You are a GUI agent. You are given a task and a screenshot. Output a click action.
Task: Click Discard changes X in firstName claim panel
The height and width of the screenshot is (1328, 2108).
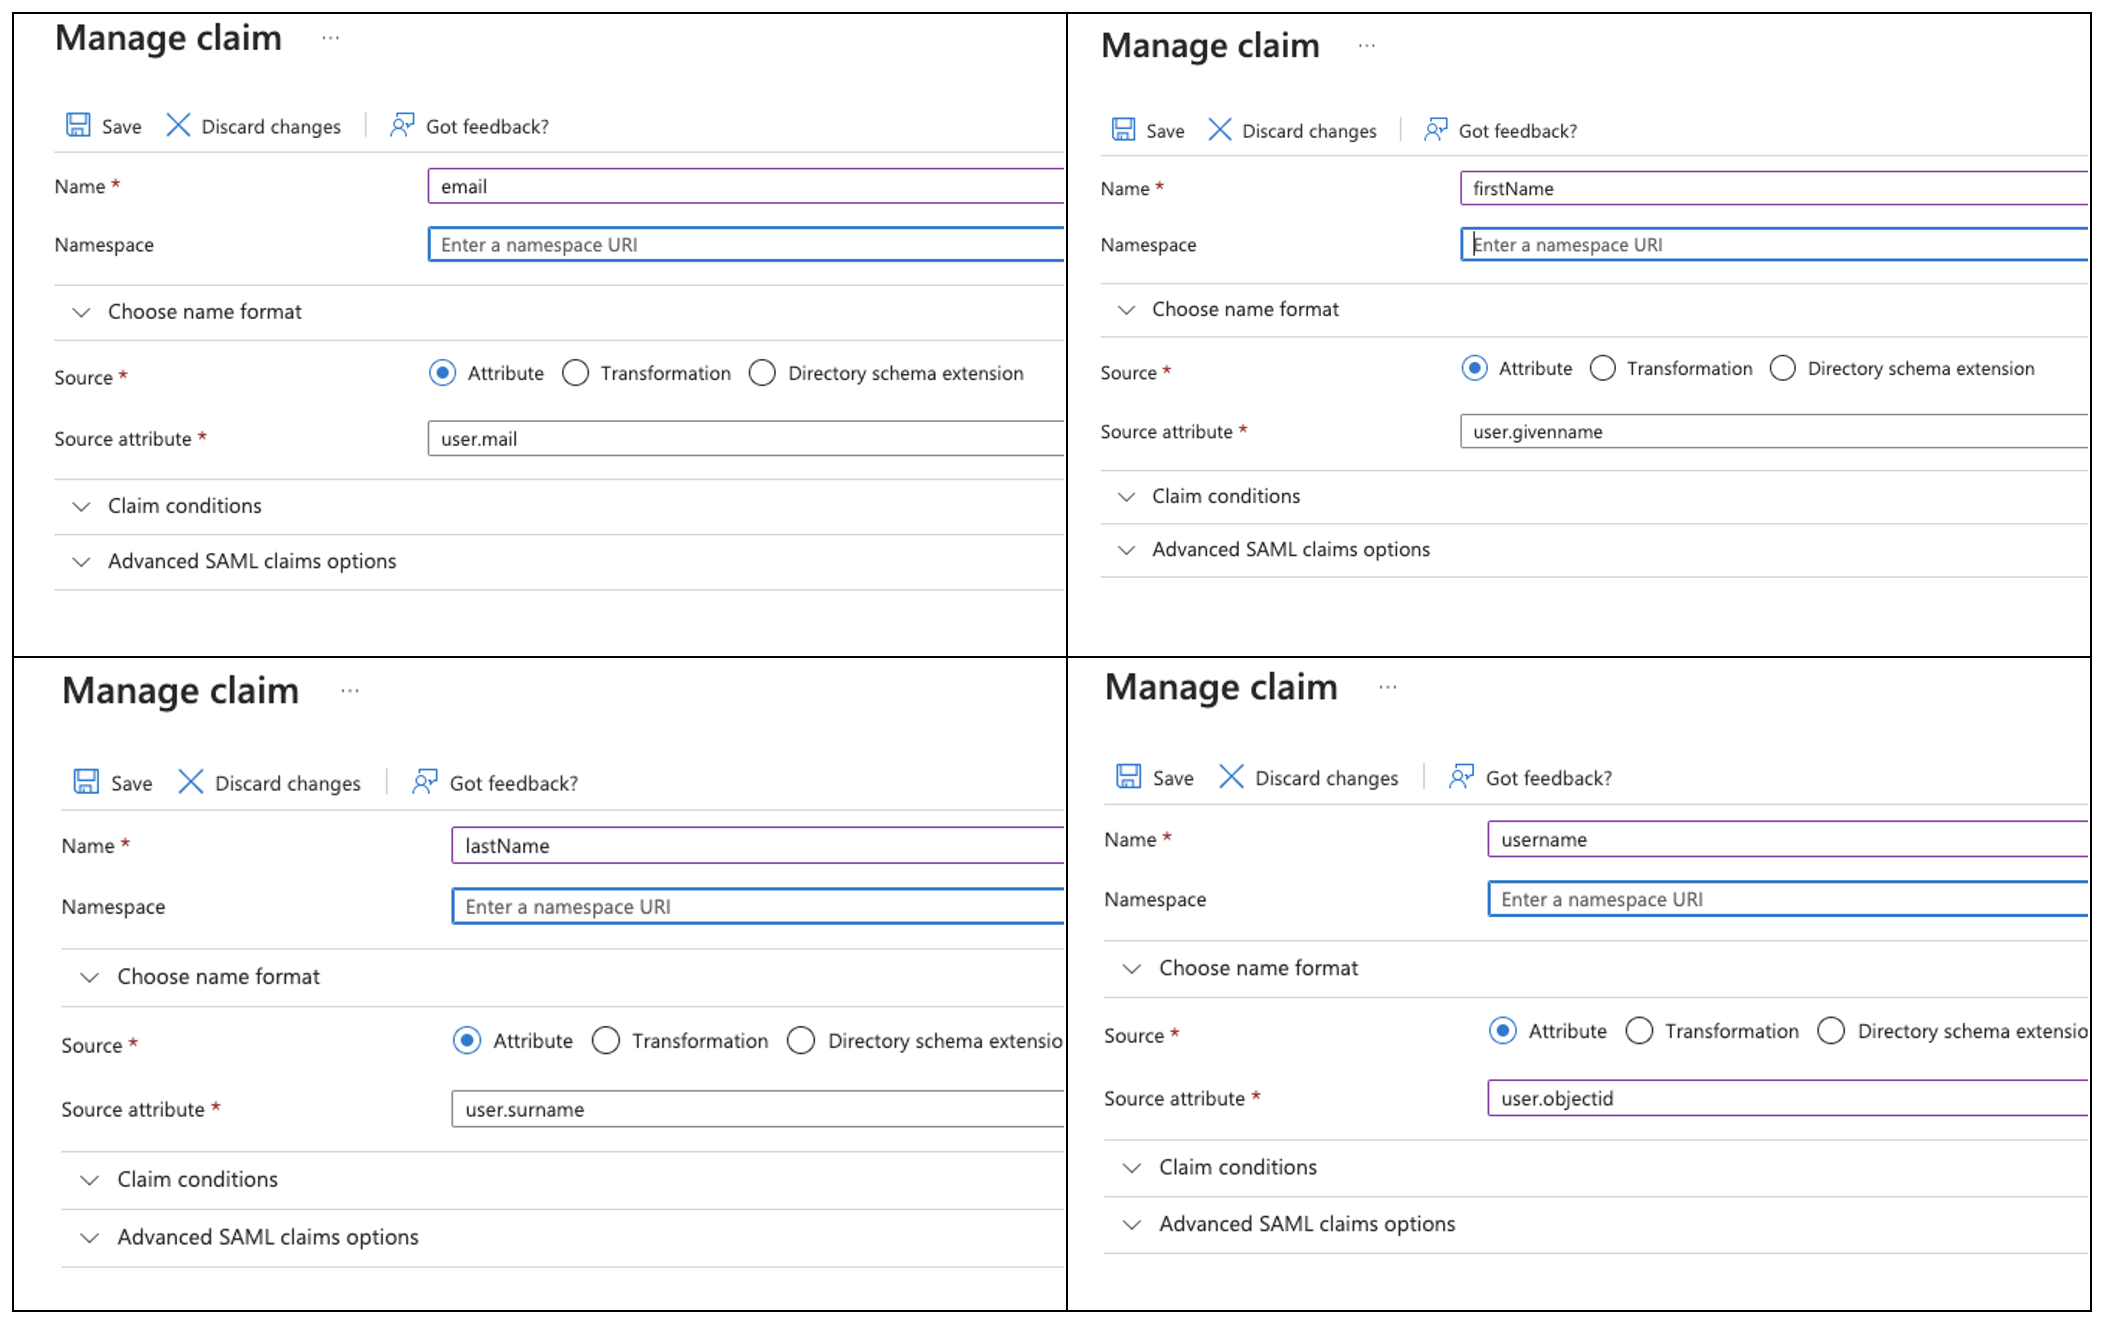[1219, 130]
